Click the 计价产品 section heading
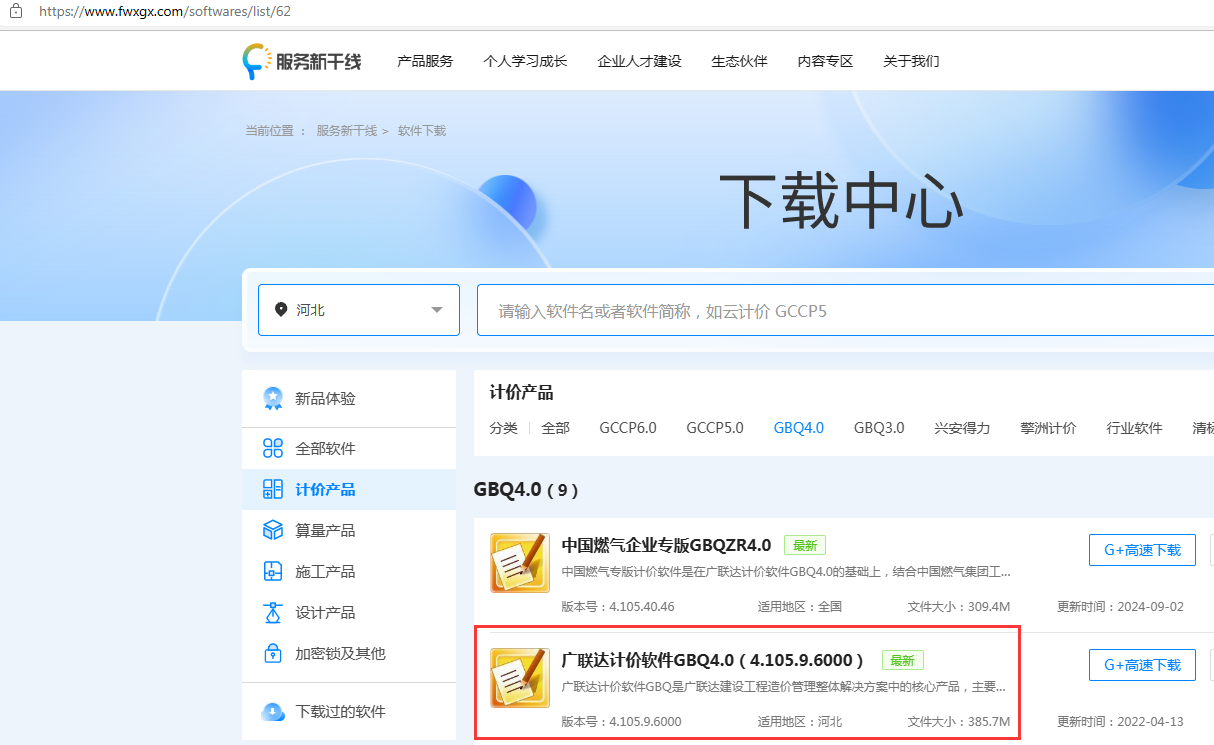 pyautogui.click(x=521, y=393)
